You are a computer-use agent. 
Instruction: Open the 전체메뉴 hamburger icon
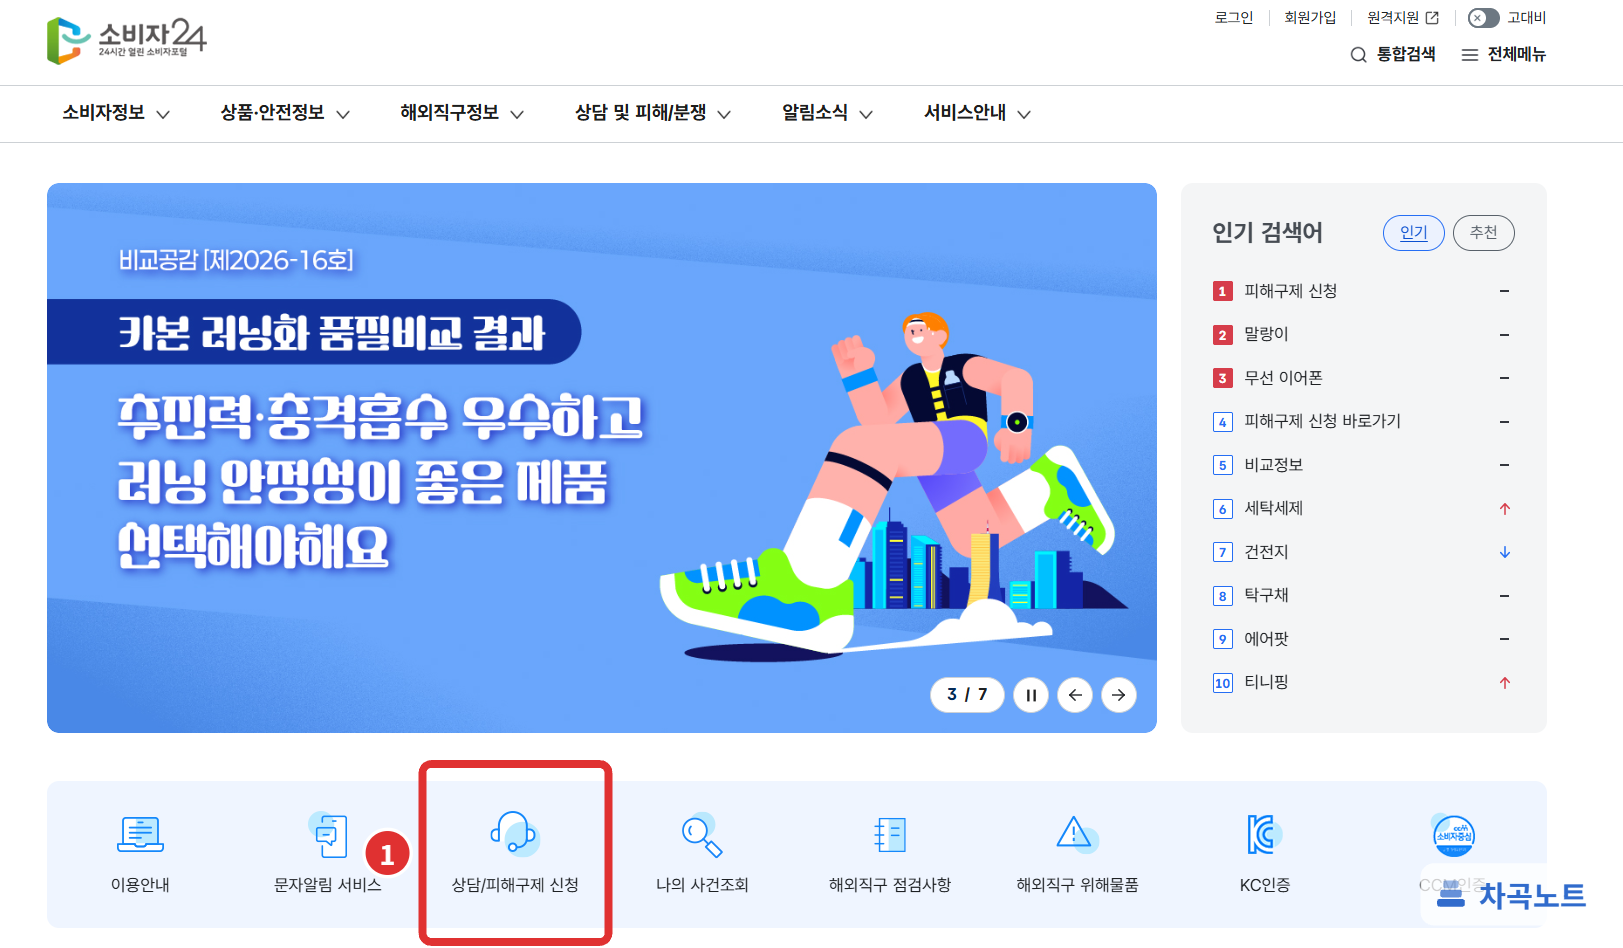click(1469, 55)
